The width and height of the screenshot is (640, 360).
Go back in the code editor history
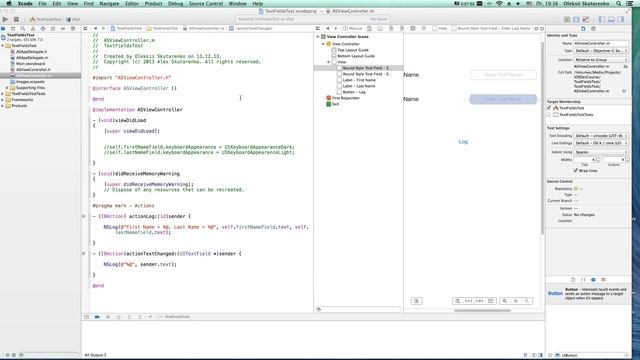[x=95, y=29]
